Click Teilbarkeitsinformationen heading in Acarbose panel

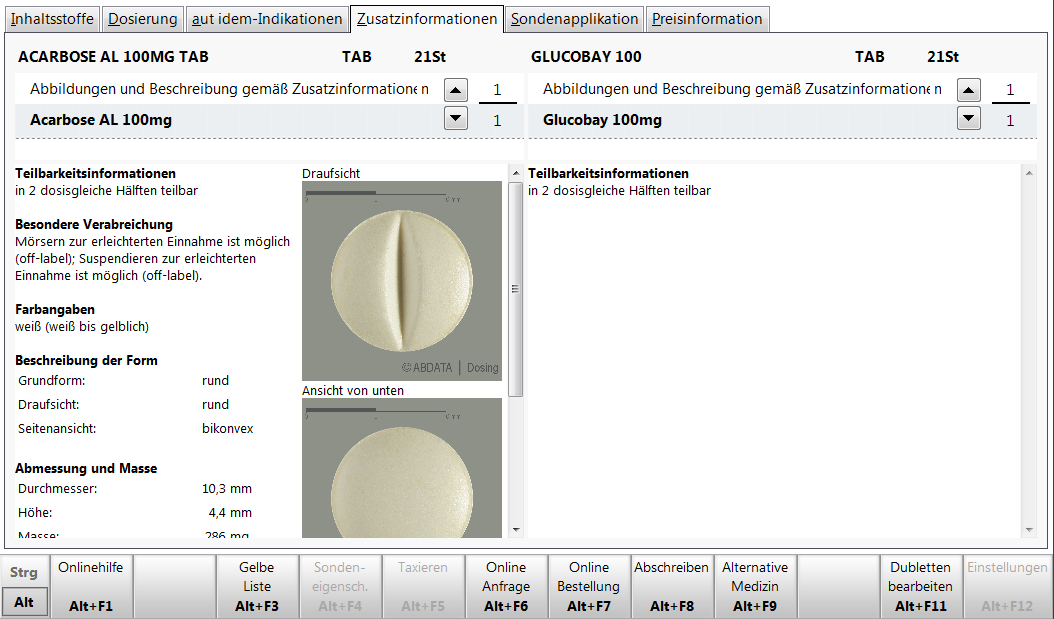[95, 173]
